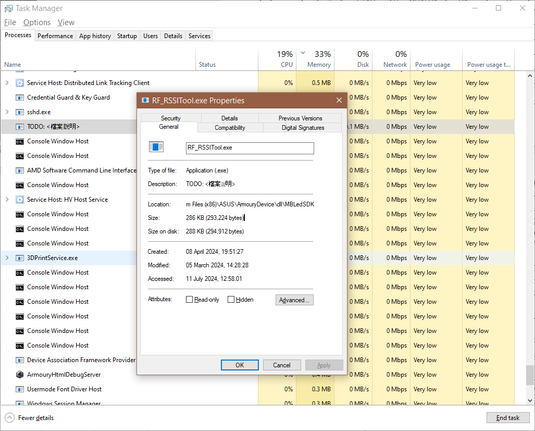Expand the Service Host: Distributed Link Tracking Client row
Screen dimensions: 535x431
pos(7,83)
